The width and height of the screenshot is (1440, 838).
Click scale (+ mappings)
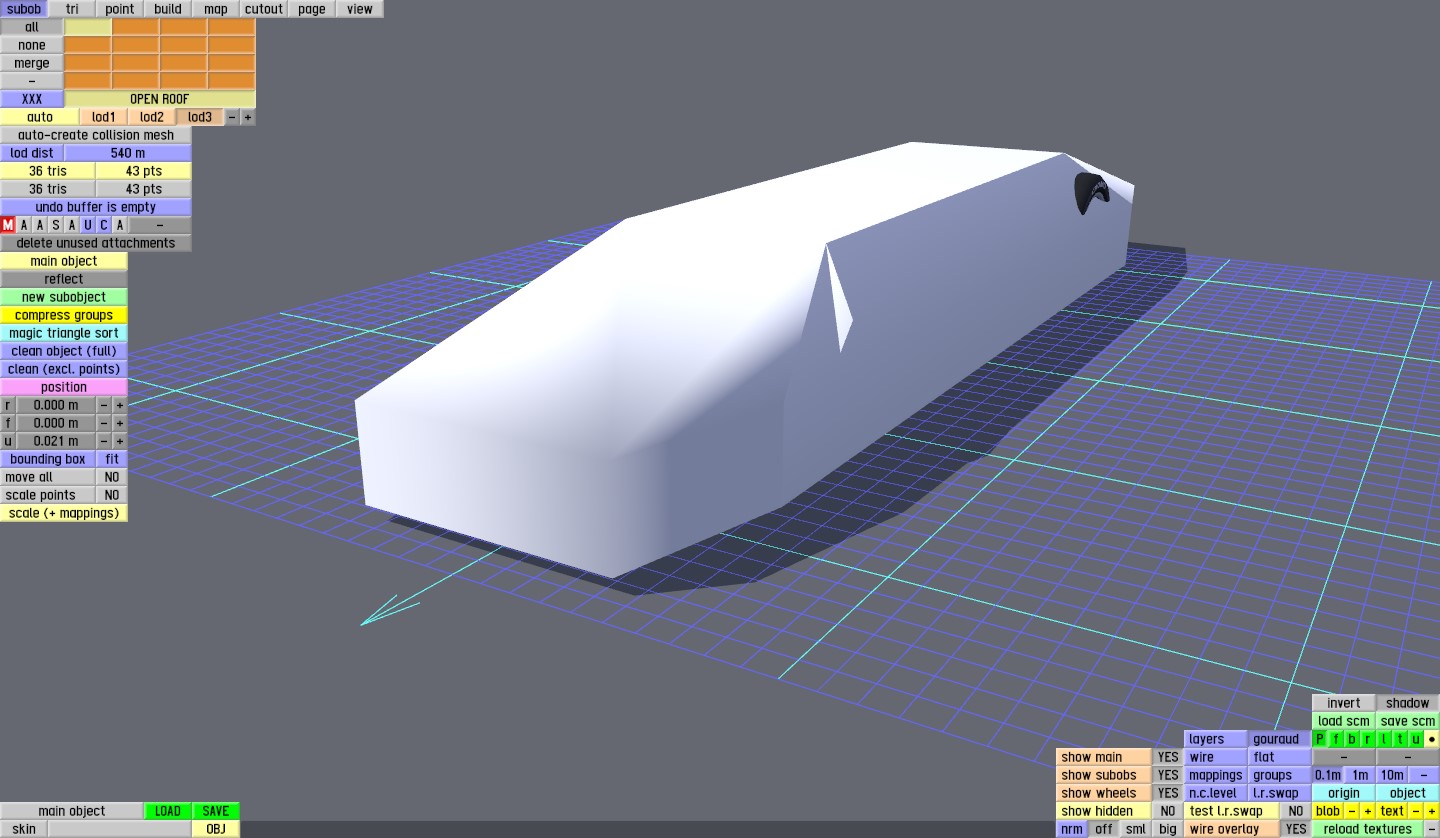click(64, 513)
